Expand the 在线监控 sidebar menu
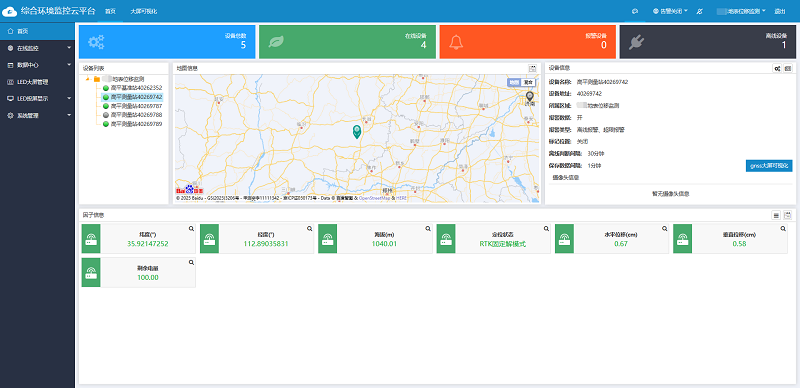 click(x=37, y=48)
